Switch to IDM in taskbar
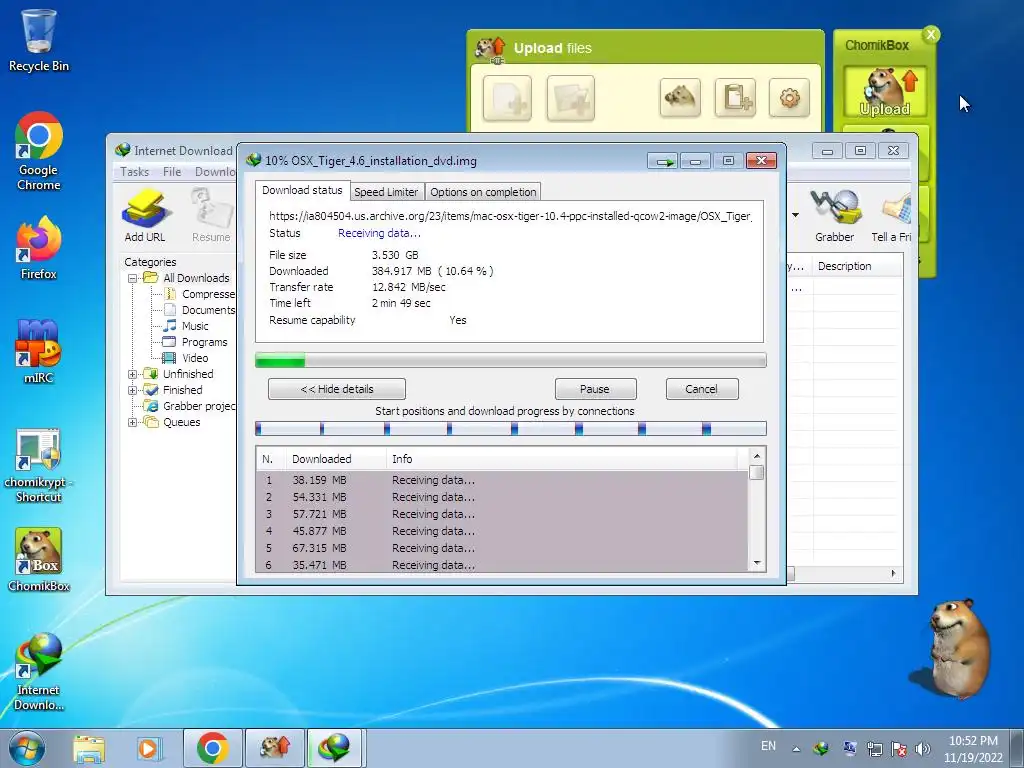 [334, 748]
